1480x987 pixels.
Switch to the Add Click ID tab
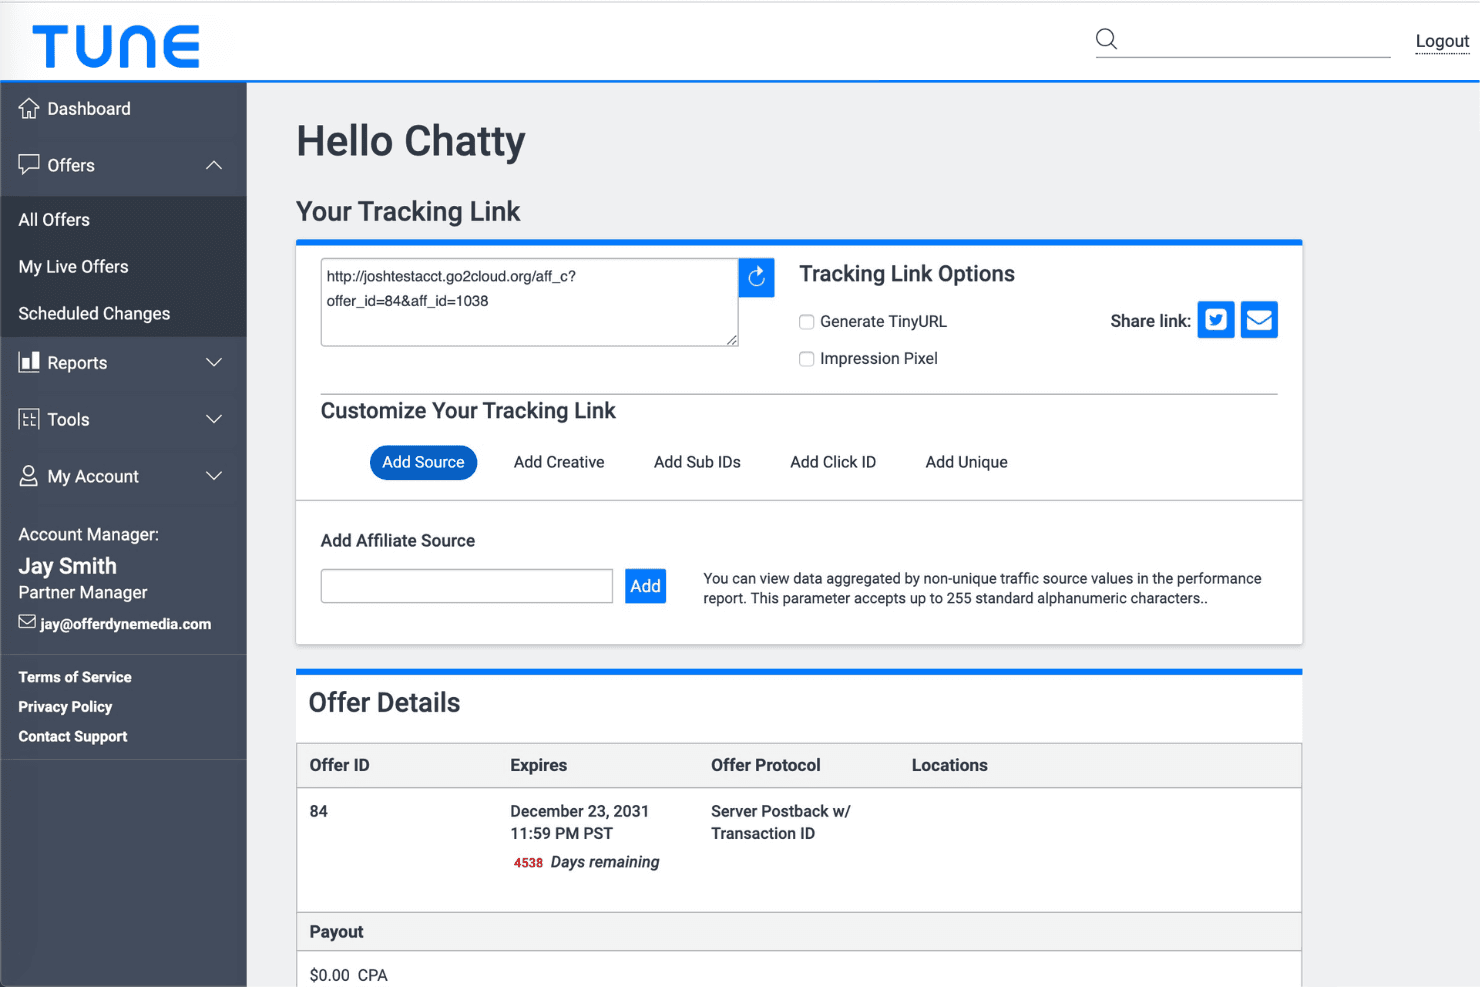click(x=833, y=462)
